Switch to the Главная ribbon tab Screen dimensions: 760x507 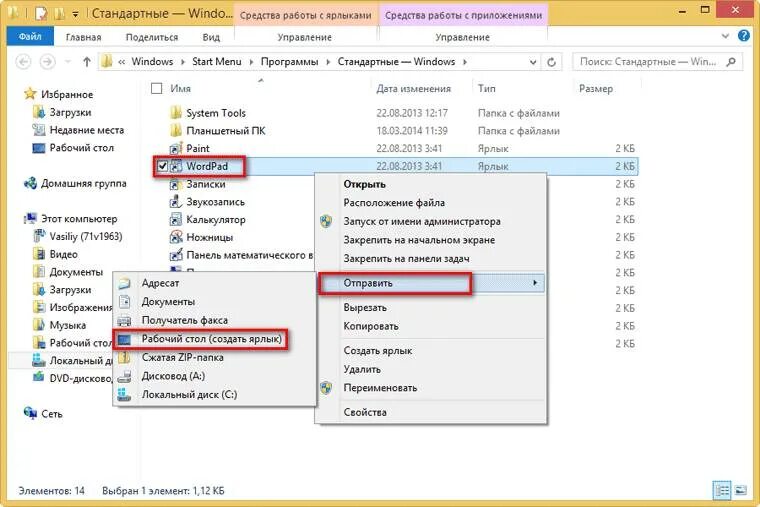(x=83, y=37)
